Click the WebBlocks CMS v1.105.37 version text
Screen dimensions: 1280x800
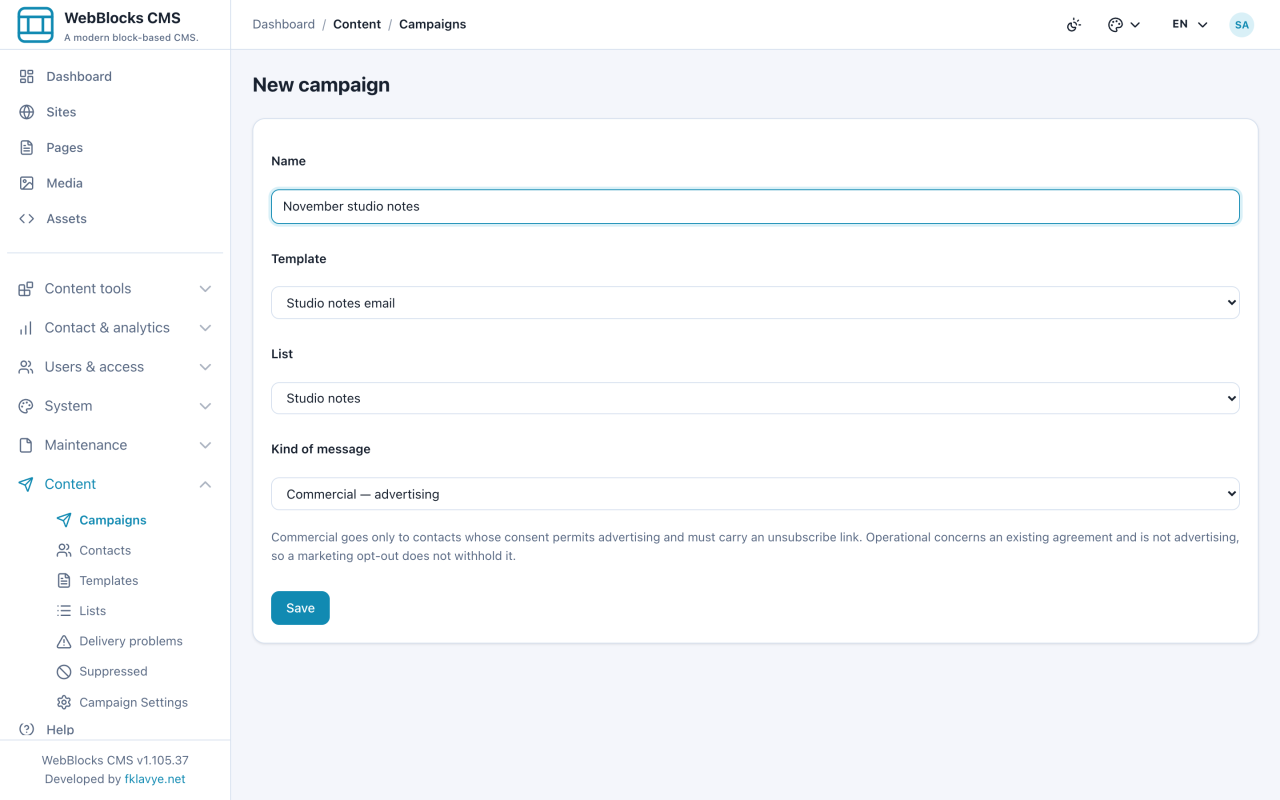click(115, 760)
